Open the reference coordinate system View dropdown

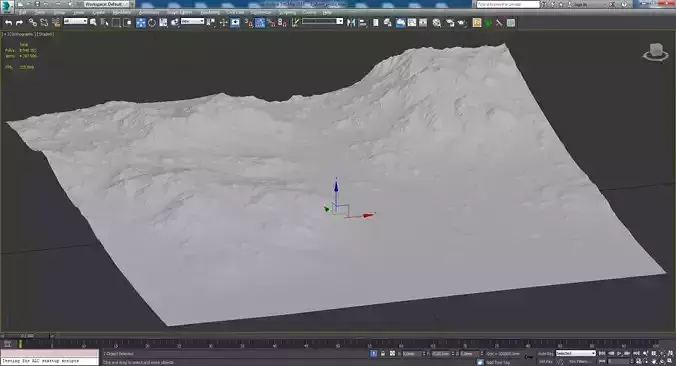pos(193,21)
